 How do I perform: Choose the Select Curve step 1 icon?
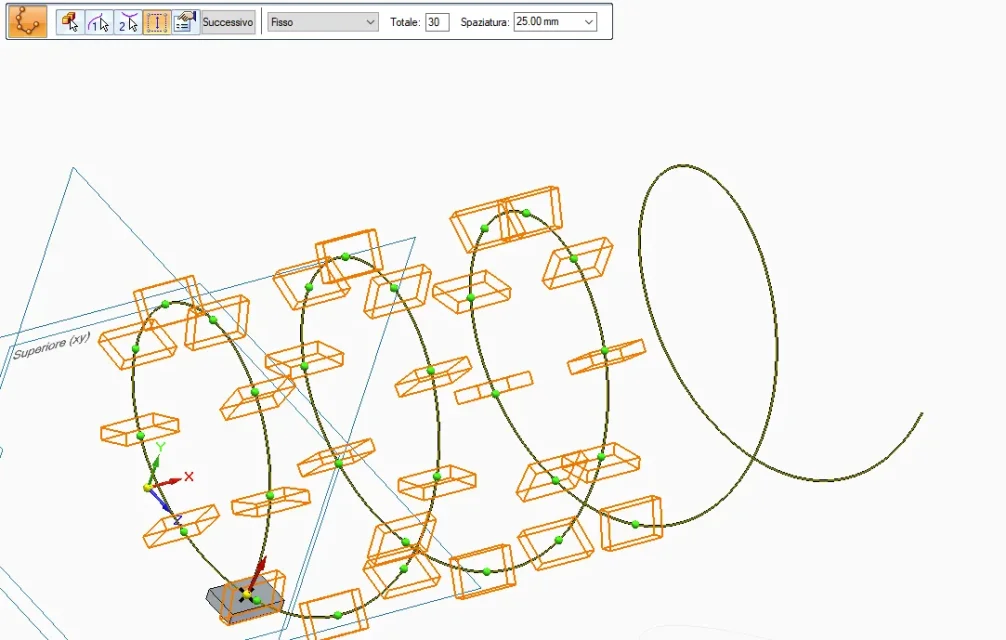click(x=98, y=21)
